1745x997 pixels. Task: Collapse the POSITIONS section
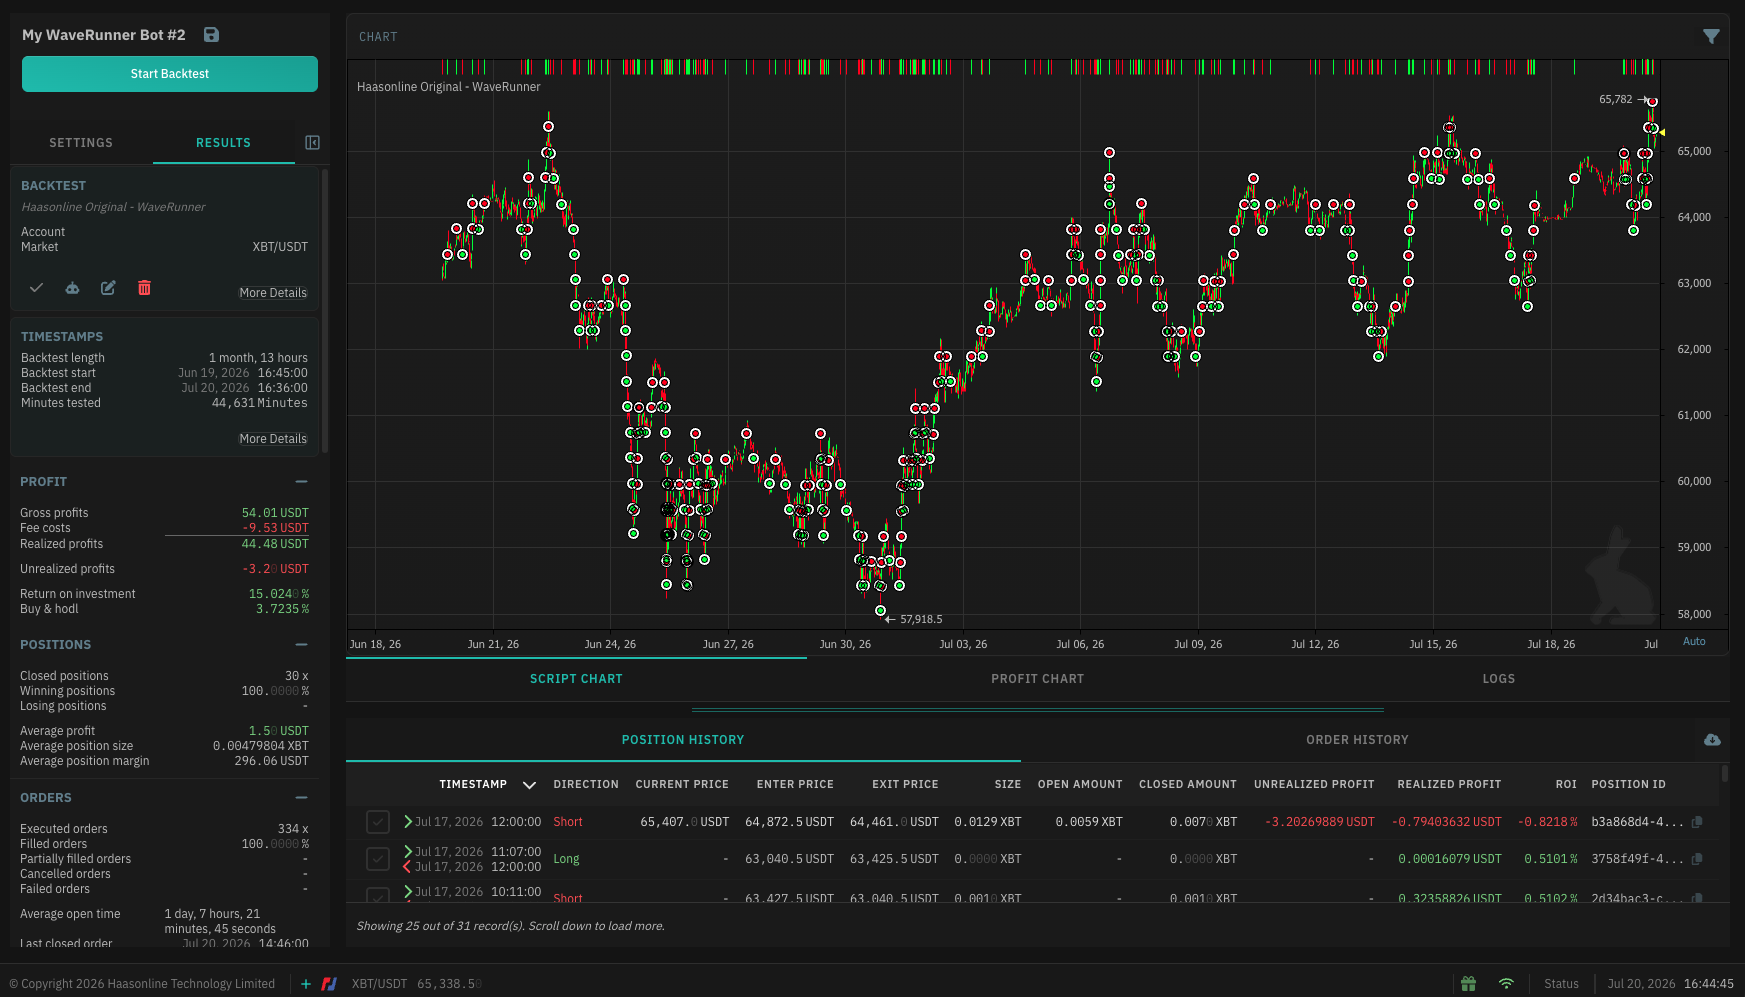[301, 645]
